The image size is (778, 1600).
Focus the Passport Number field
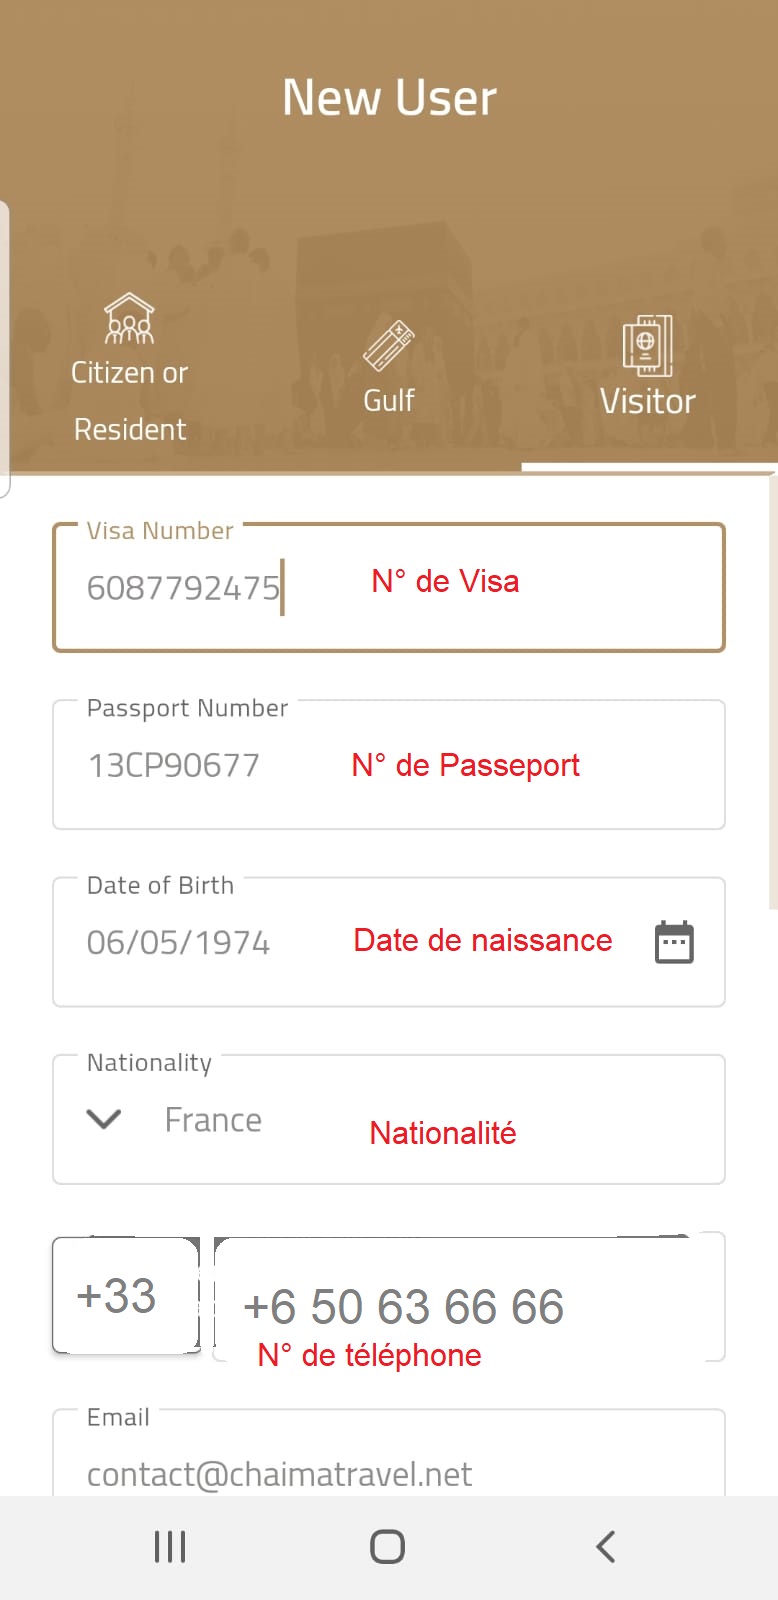(x=389, y=765)
